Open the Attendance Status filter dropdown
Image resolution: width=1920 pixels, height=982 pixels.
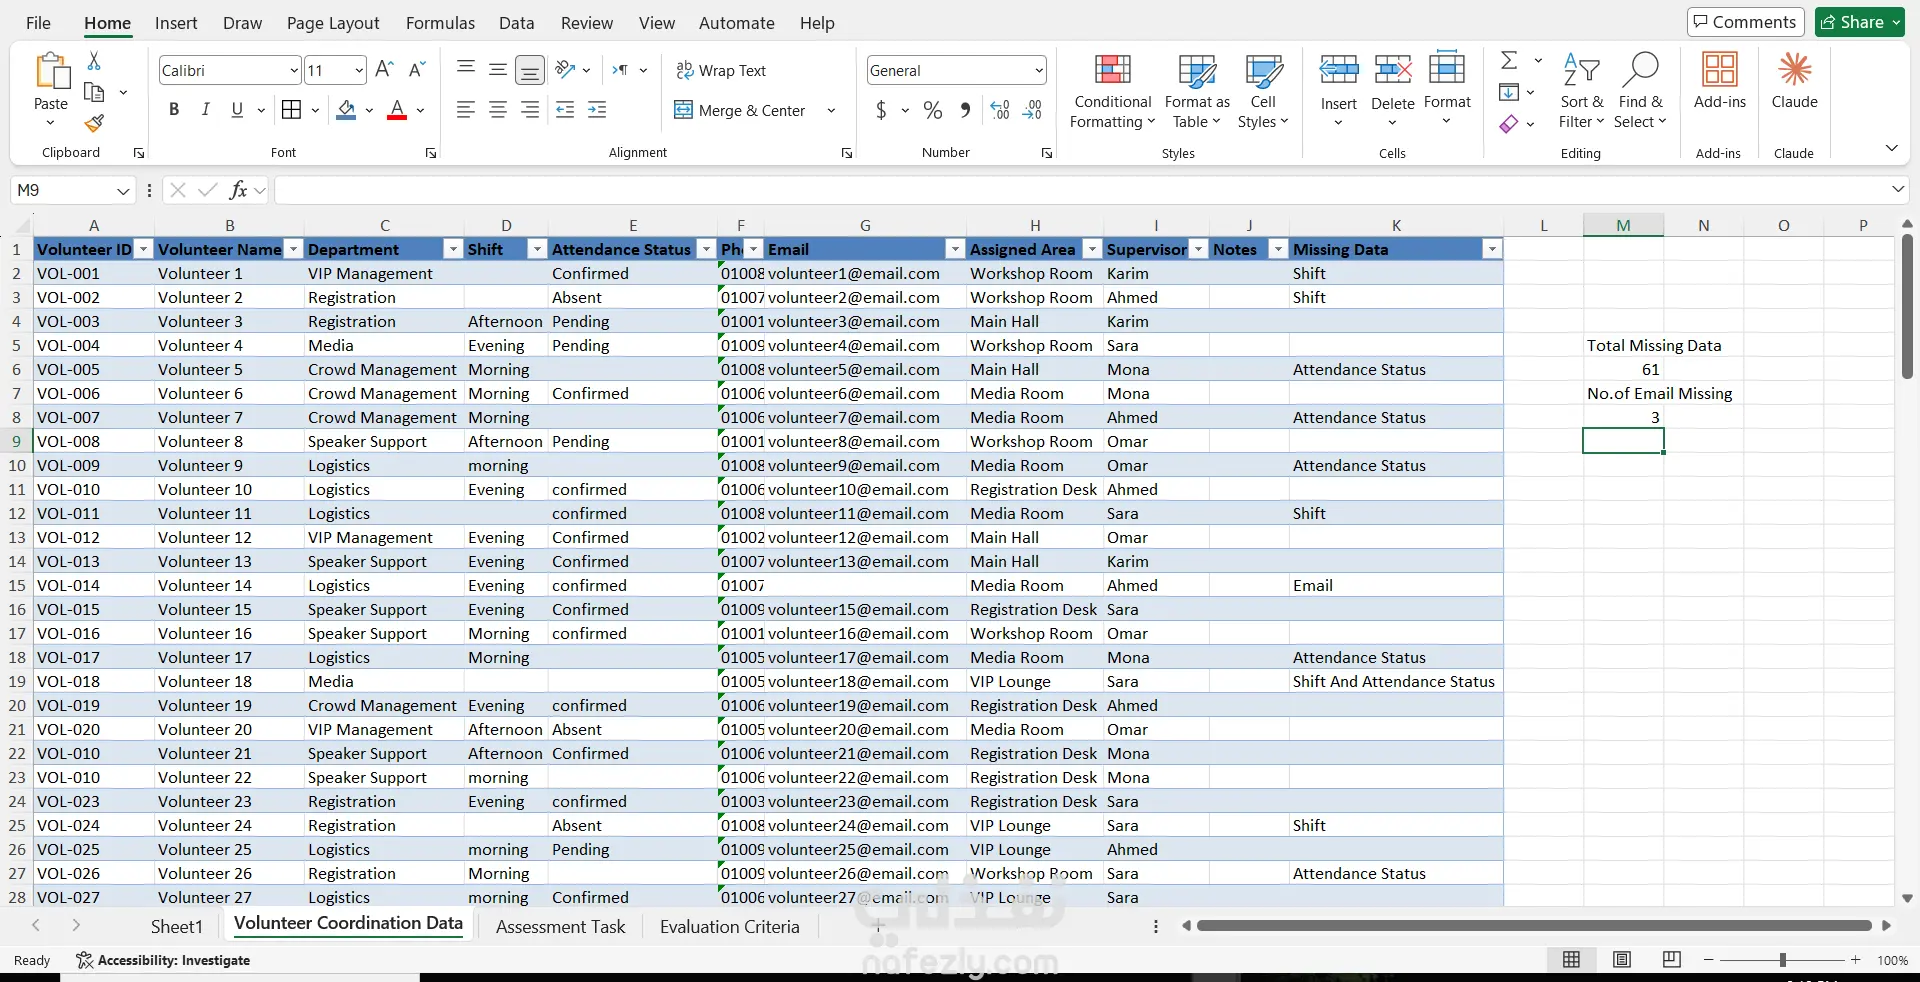(707, 249)
